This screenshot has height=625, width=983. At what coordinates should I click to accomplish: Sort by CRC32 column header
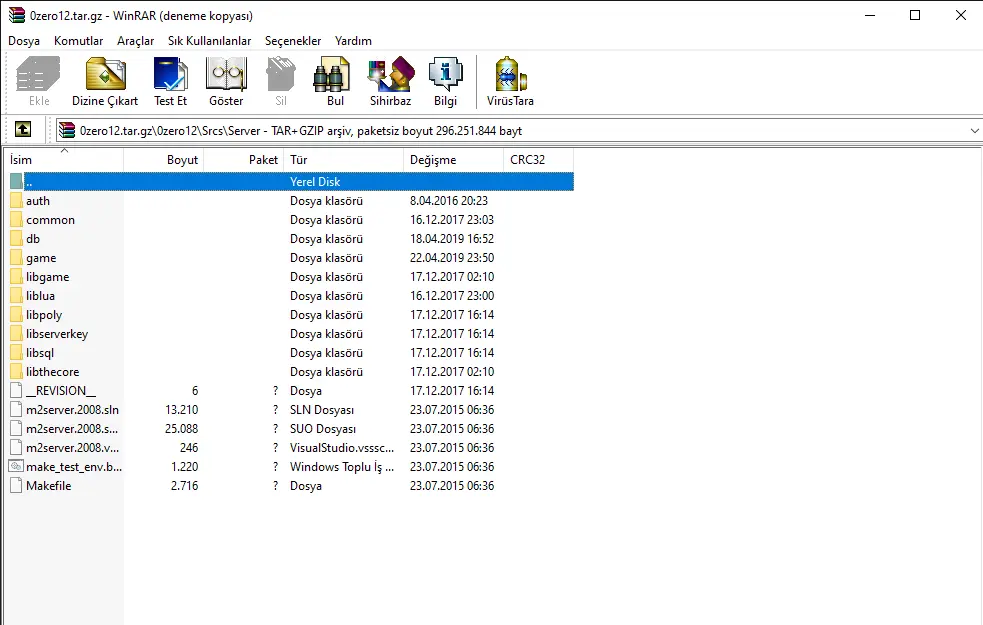pyautogui.click(x=539, y=160)
